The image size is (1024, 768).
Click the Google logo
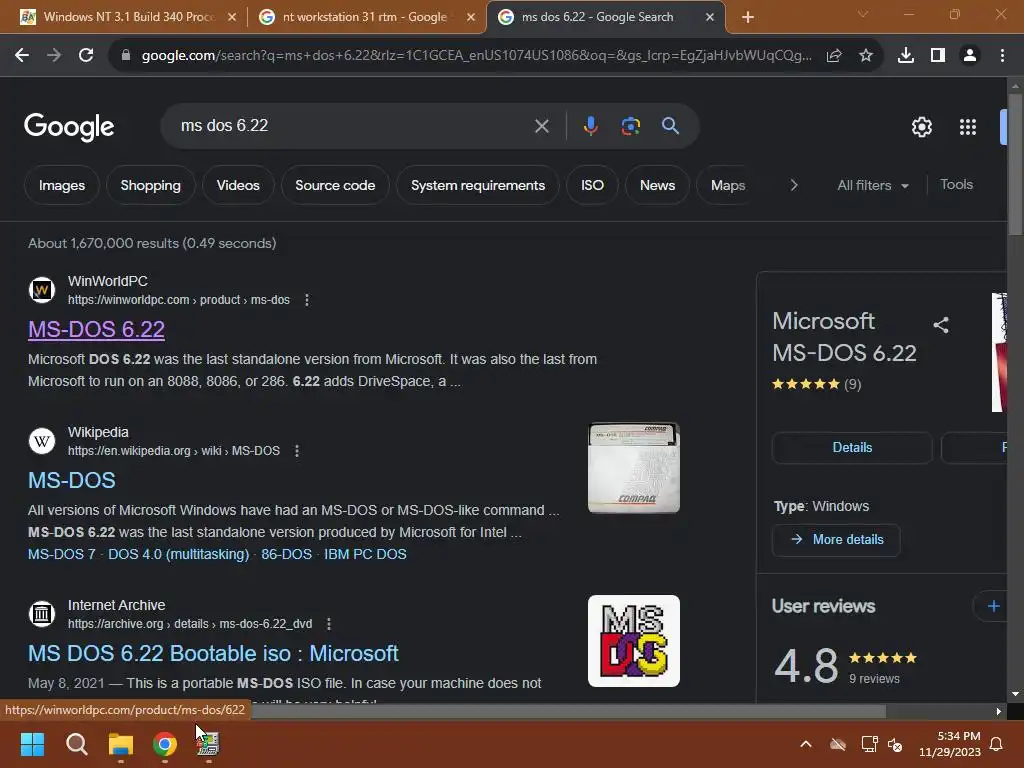click(69, 127)
